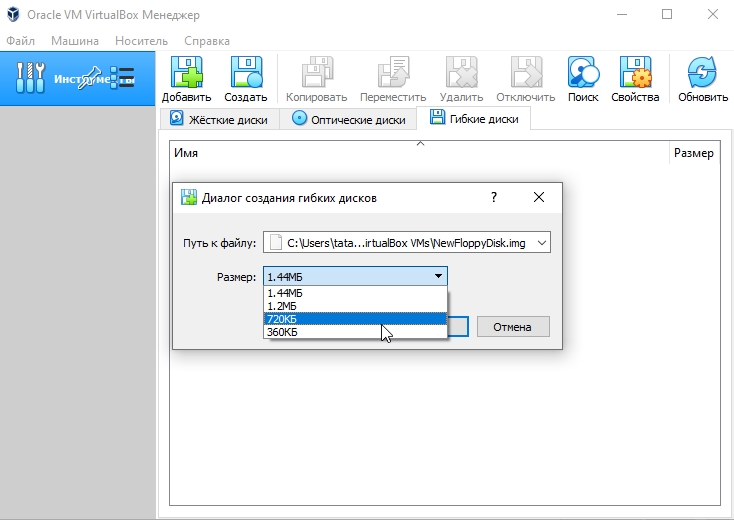Open the Справка menu
This screenshot has width=734, height=520.
coord(207,41)
